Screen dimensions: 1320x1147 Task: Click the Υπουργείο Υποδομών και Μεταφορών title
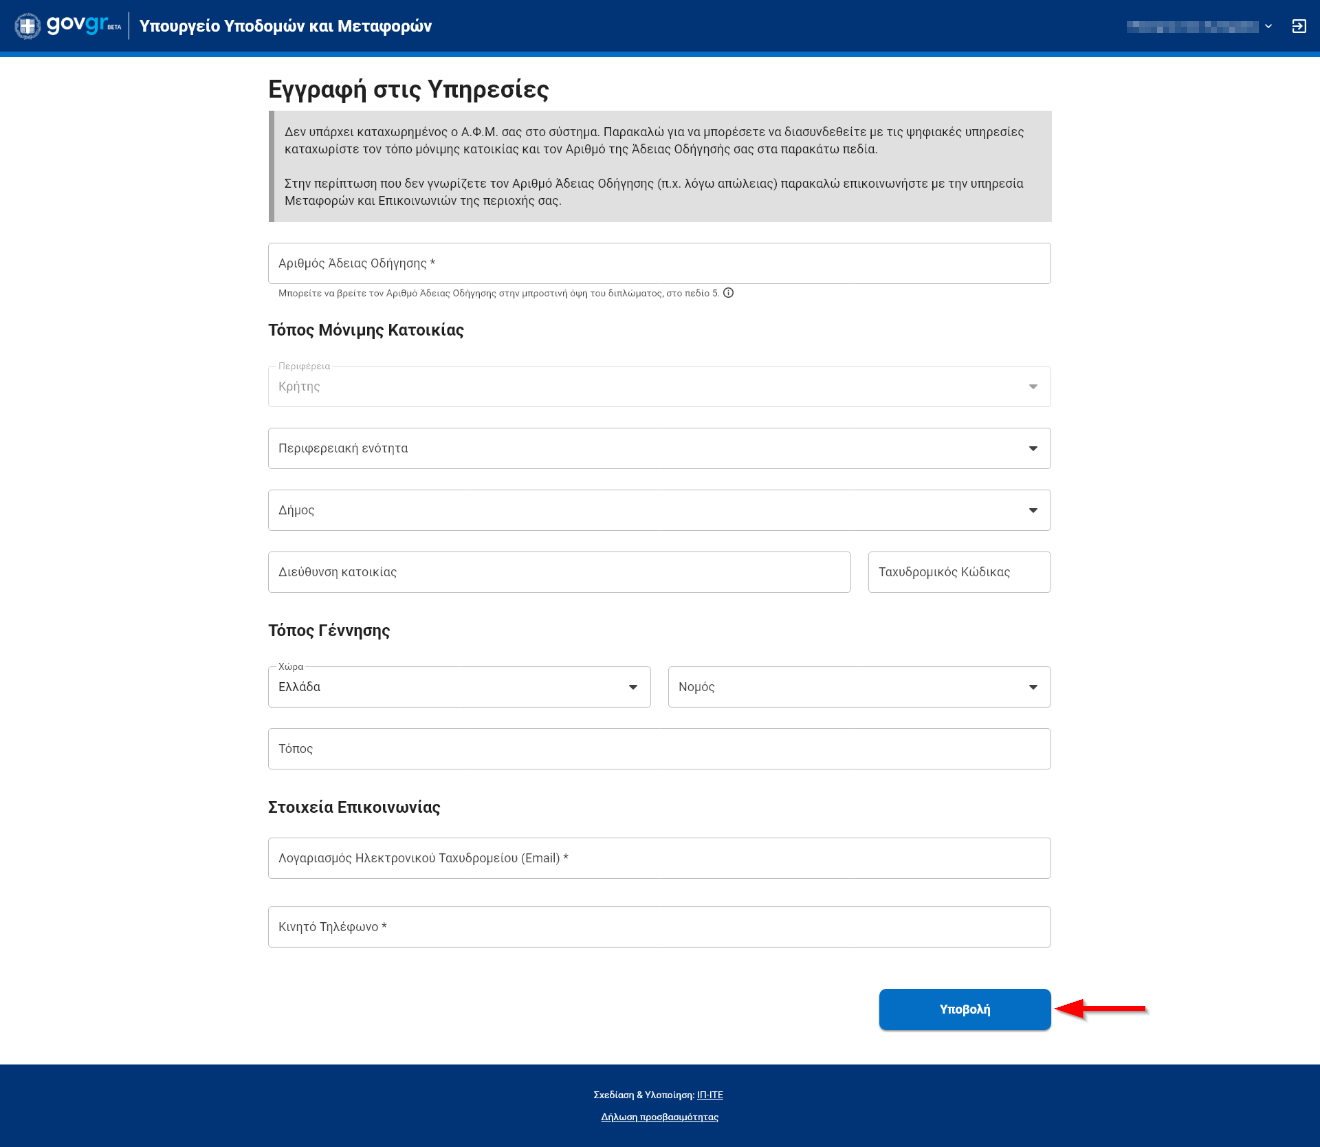point(285,26)
